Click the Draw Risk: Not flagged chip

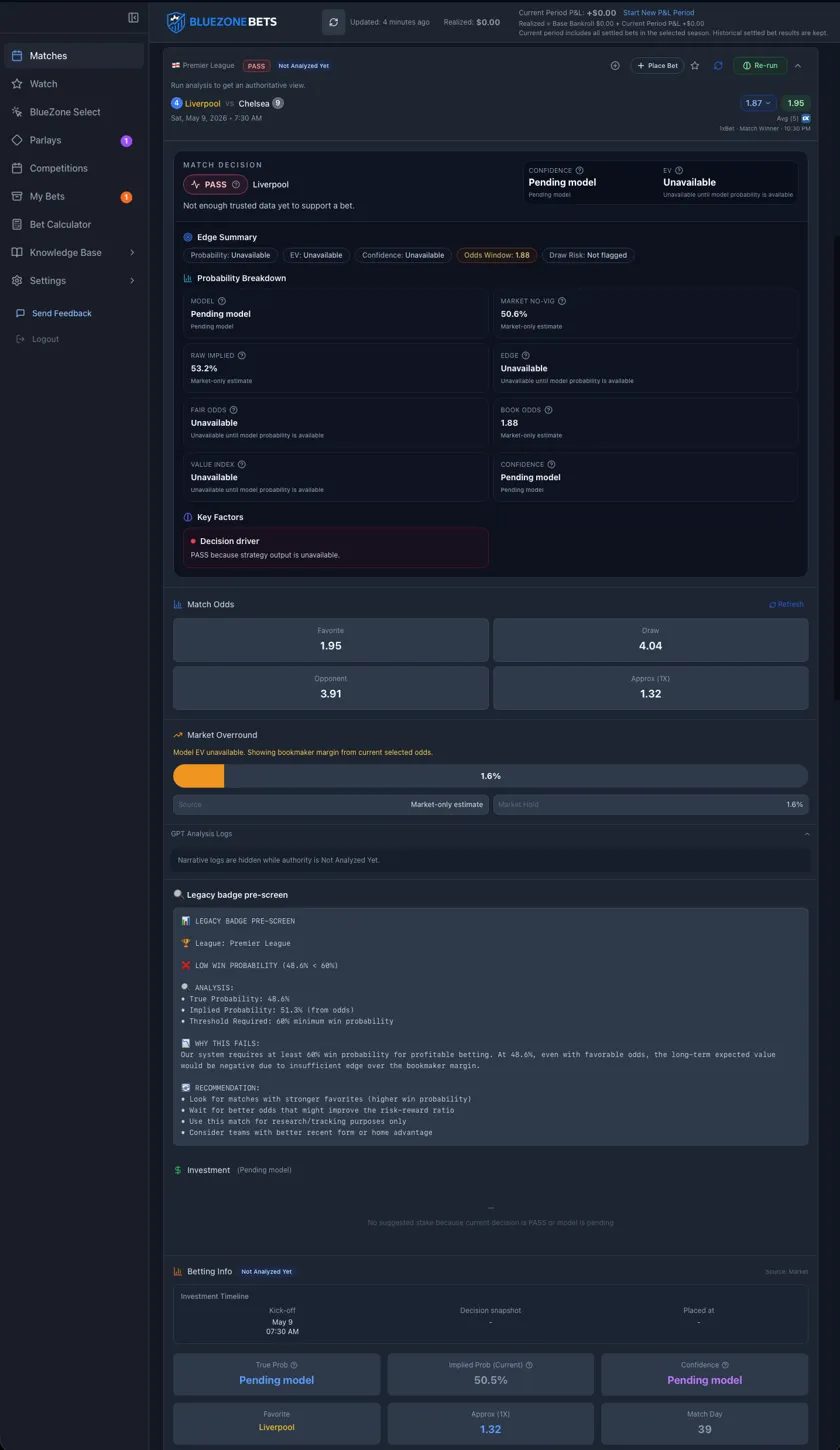[588, 255]
